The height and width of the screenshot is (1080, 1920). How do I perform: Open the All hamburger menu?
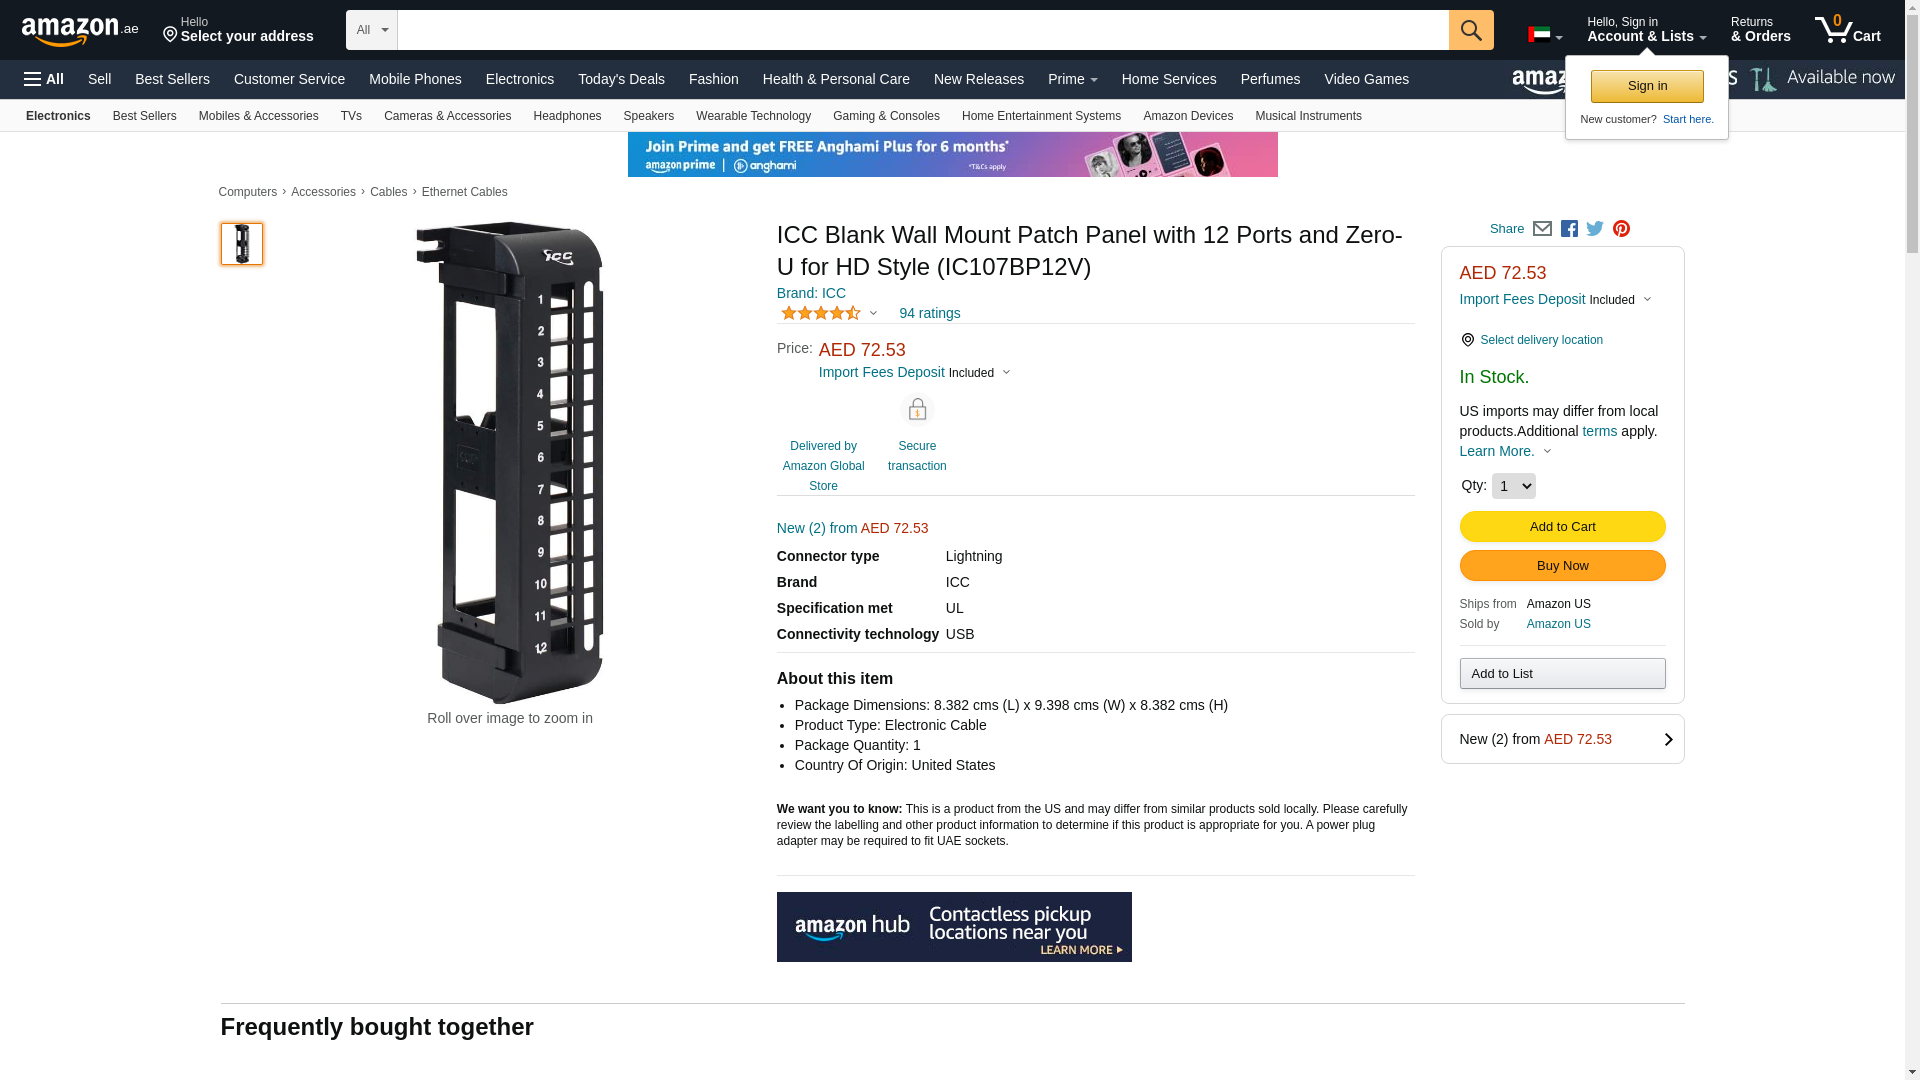44,79
